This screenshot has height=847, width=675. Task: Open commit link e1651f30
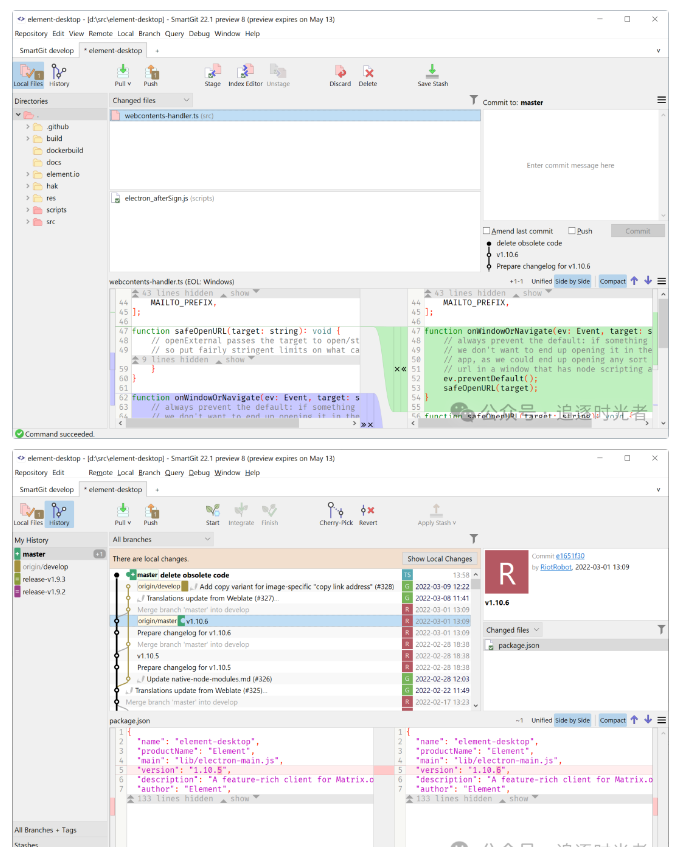570,556
